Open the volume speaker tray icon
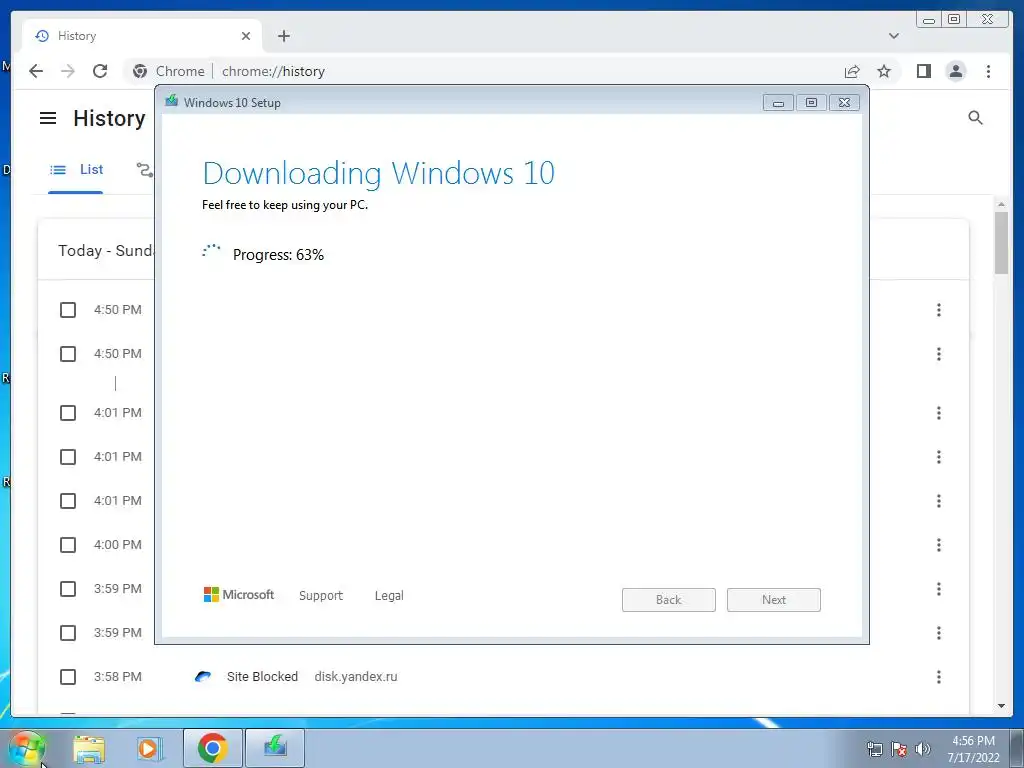 coord(923,749)
